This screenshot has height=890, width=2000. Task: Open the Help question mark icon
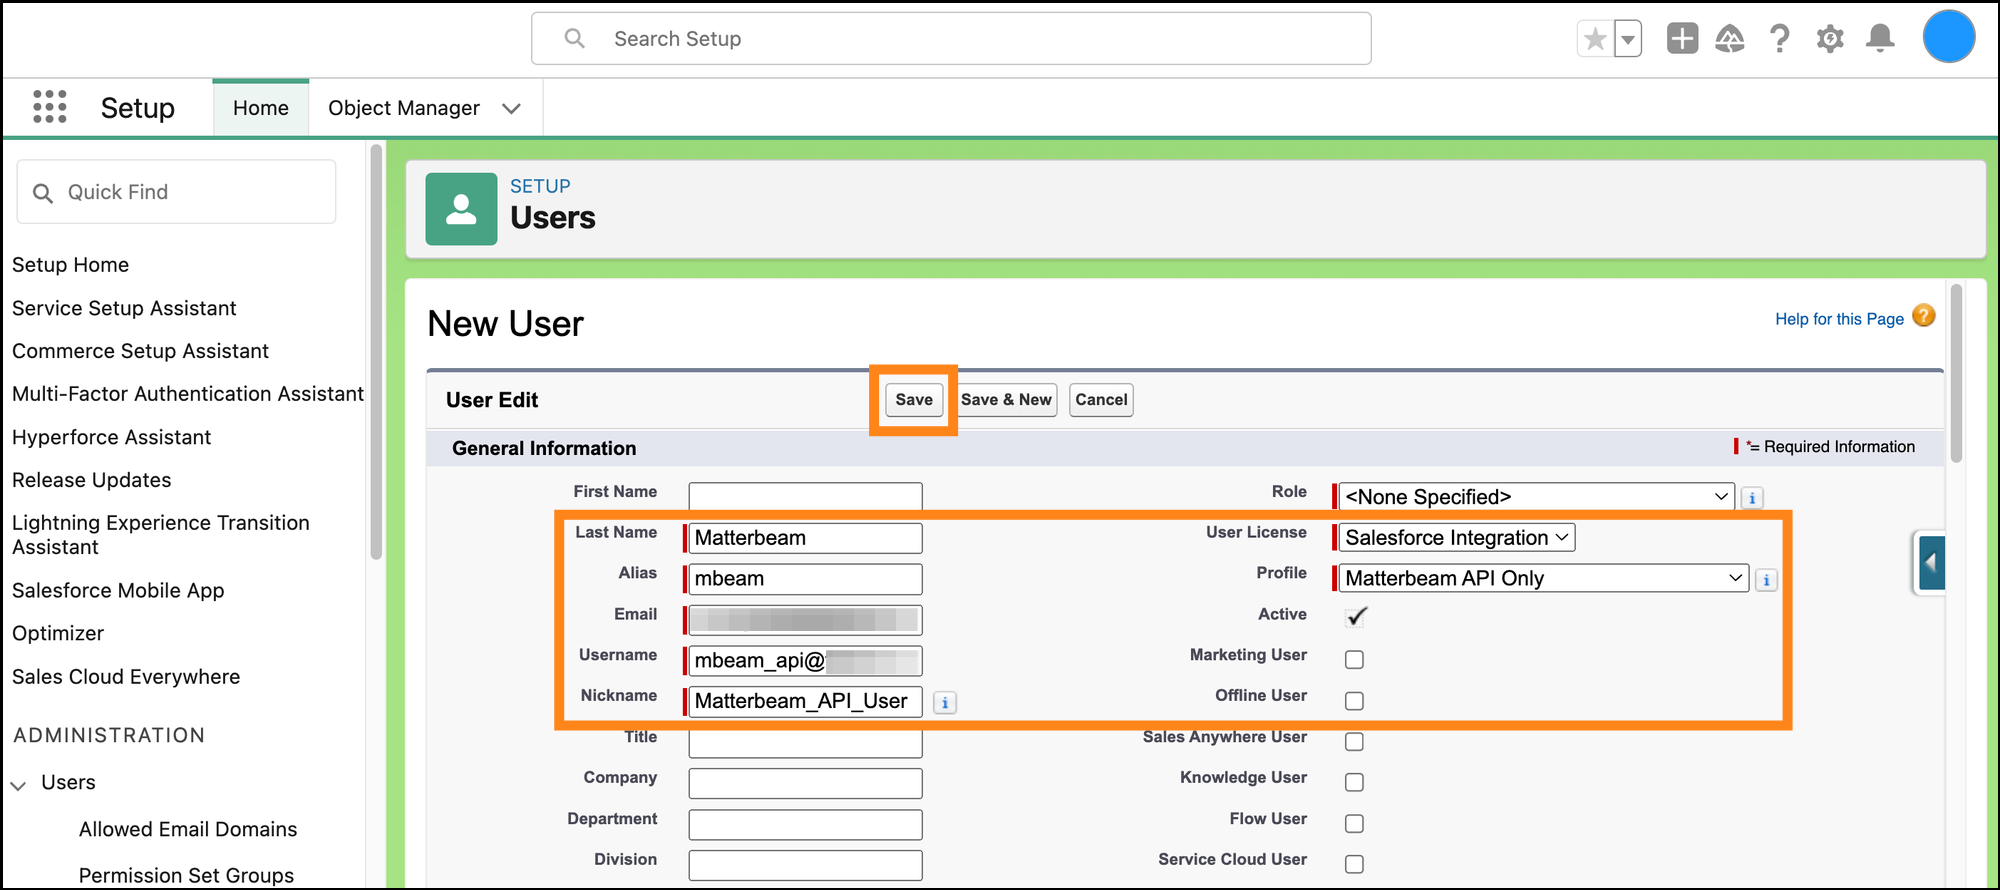click(x=1779, y=39)
